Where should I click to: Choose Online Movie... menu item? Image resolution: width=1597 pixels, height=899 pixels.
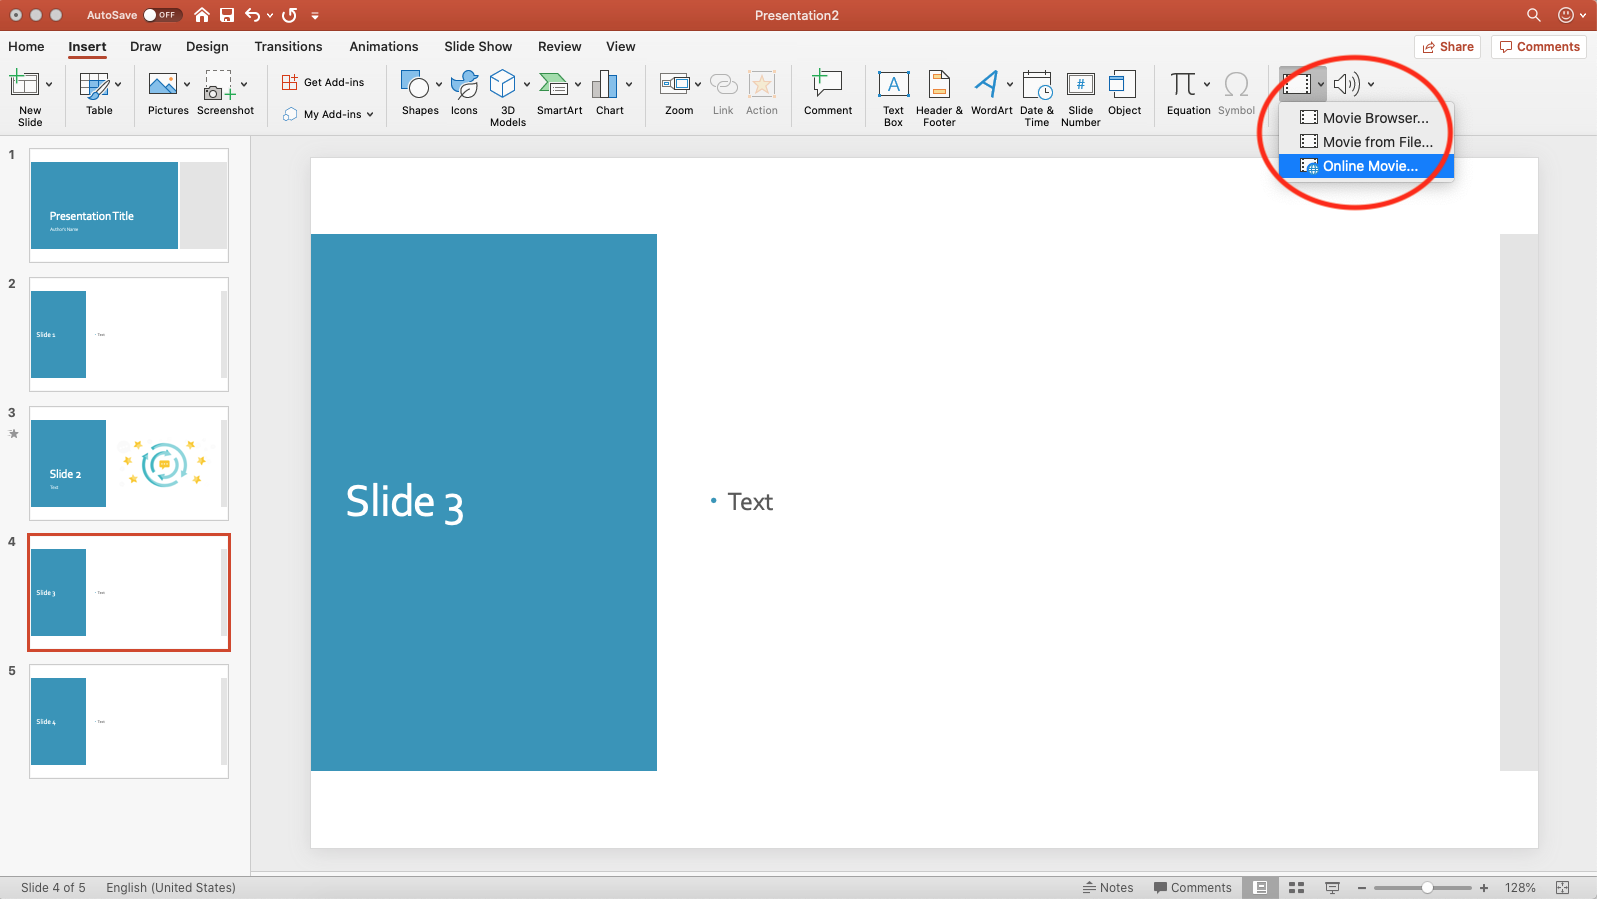(1366, 166)
